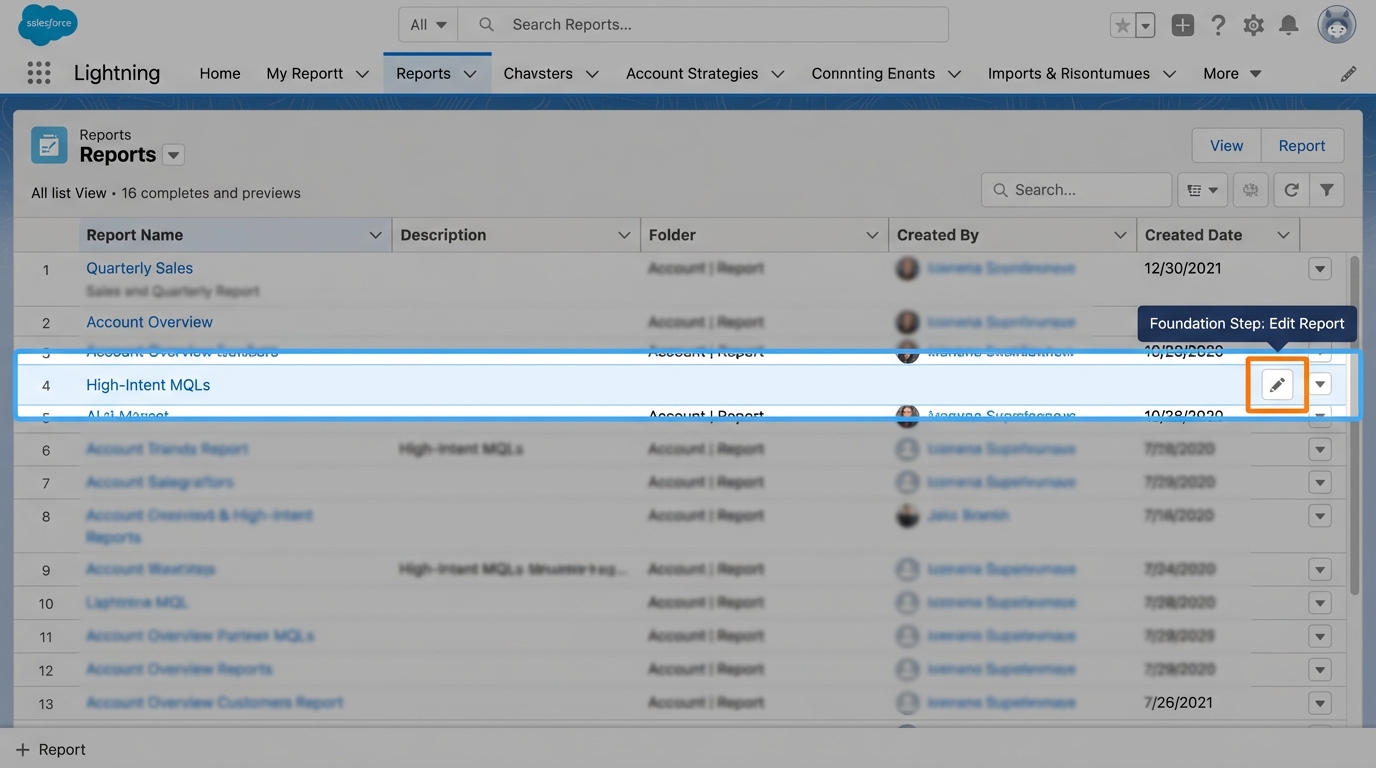
Task: Open Salesforce Setup via the gear icon
Action: click(x=1253, y=24)
